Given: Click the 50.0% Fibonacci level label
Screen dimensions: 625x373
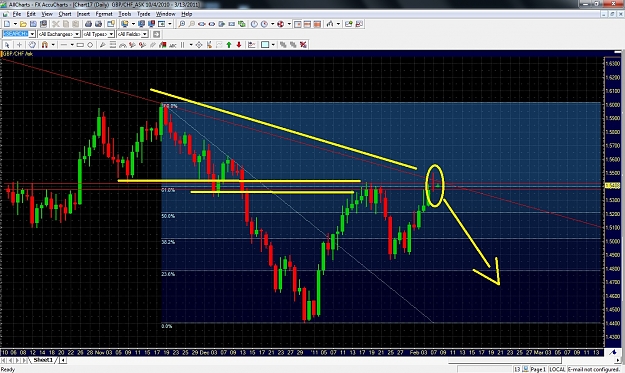Looking at the screenshot, I should pyautogui.click(x=168, y=216).
